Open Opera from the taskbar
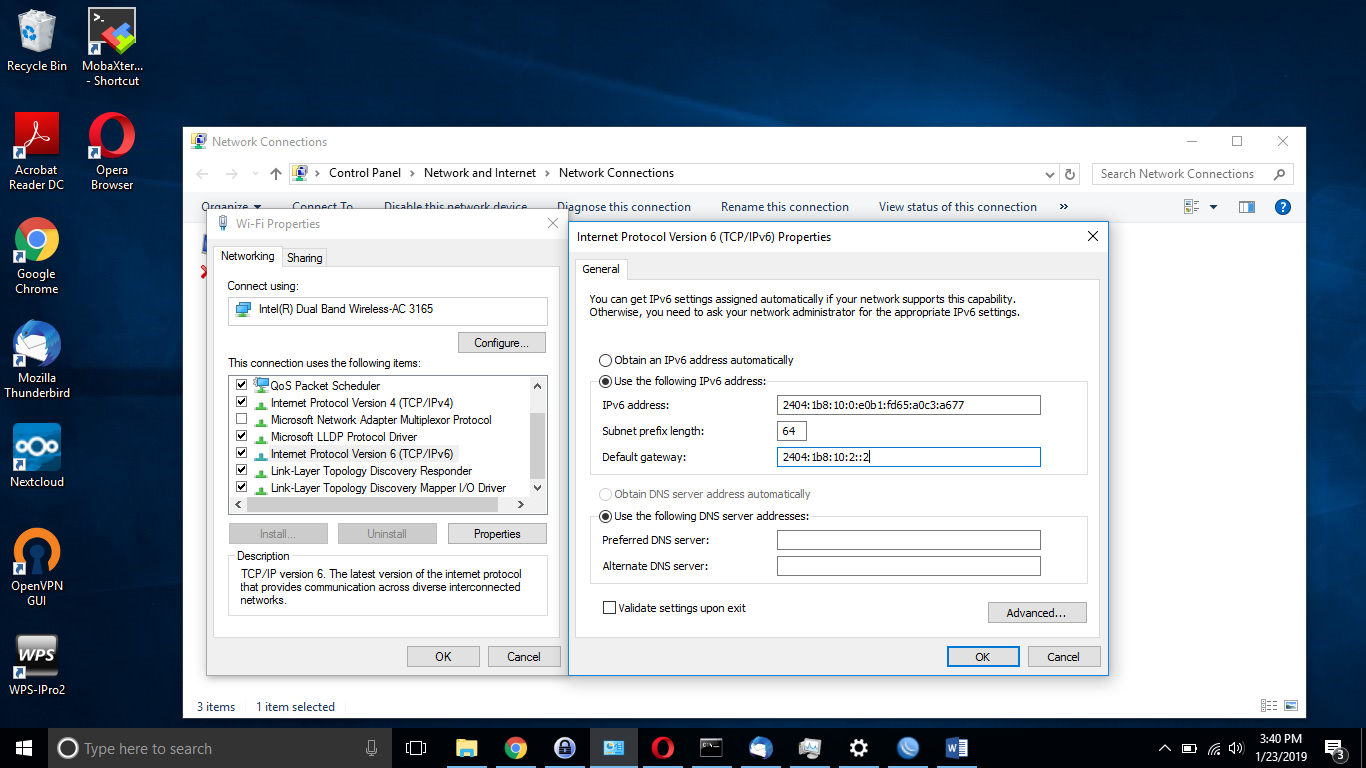 (x=662, y=748)
